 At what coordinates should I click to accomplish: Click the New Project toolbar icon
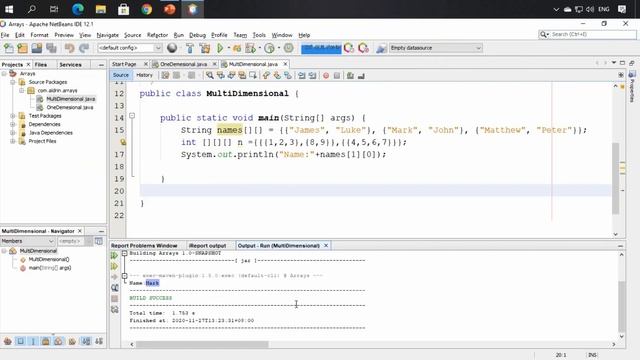tap(22, 48)
